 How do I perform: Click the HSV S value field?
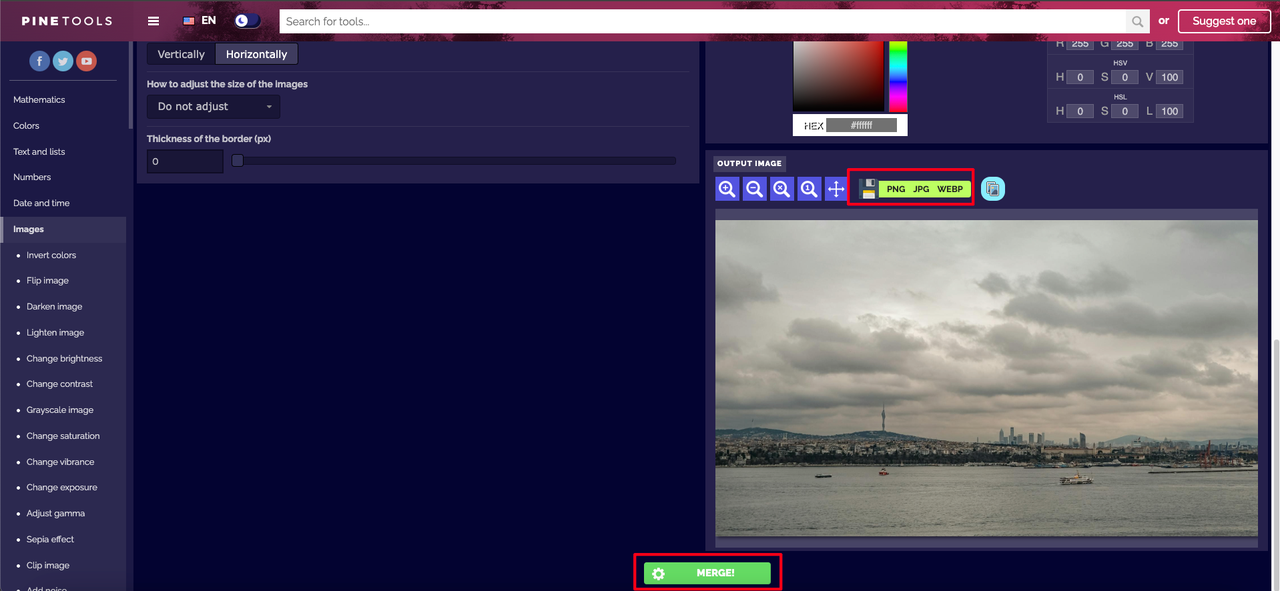pos(1124,77)
